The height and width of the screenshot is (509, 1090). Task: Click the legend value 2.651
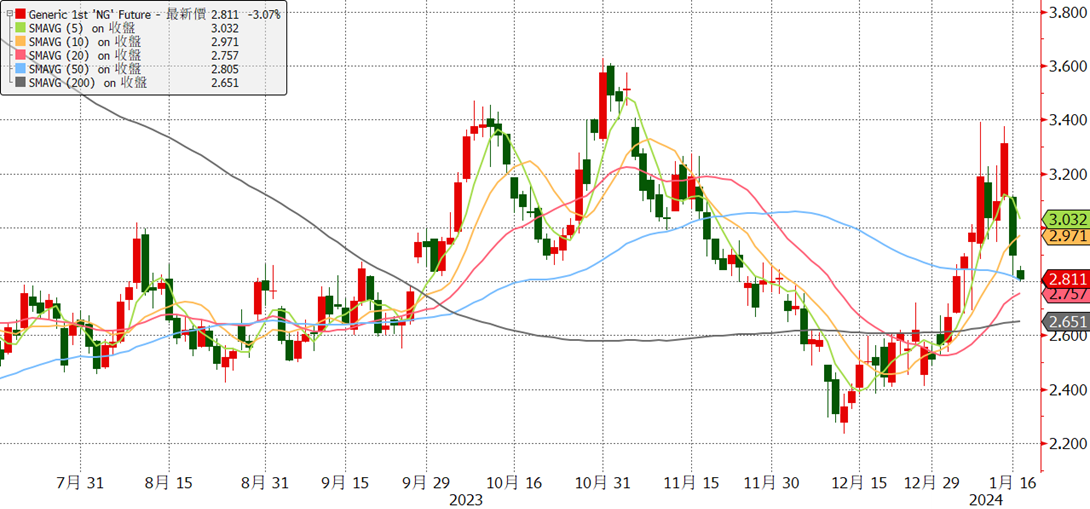point(225,83)
